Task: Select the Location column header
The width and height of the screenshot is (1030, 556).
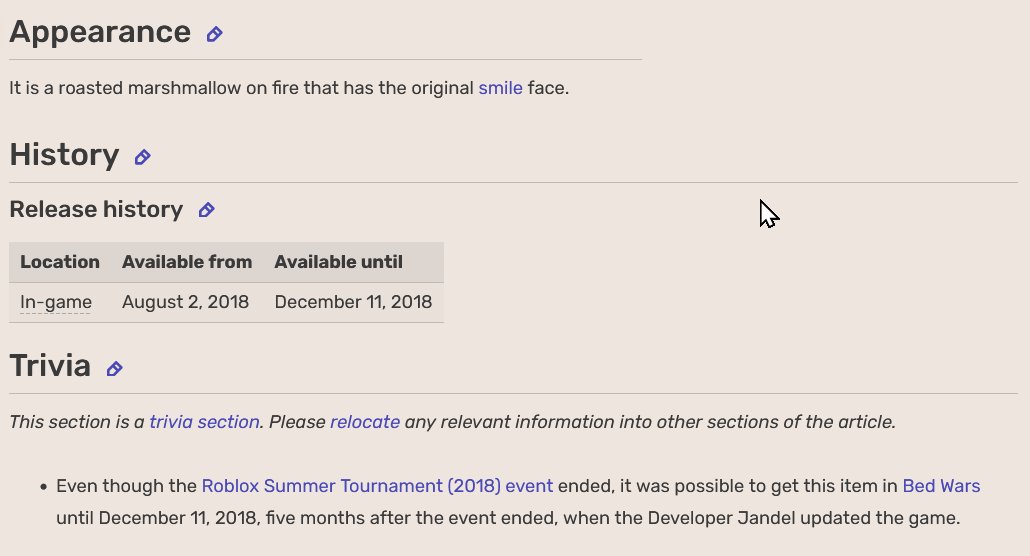Action: (x=60, y=262)
